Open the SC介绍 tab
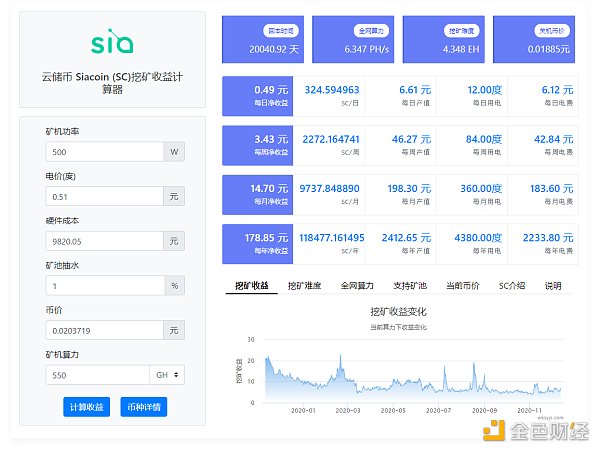Viewport: 600px width, 452px height. (x=512, y=286)
